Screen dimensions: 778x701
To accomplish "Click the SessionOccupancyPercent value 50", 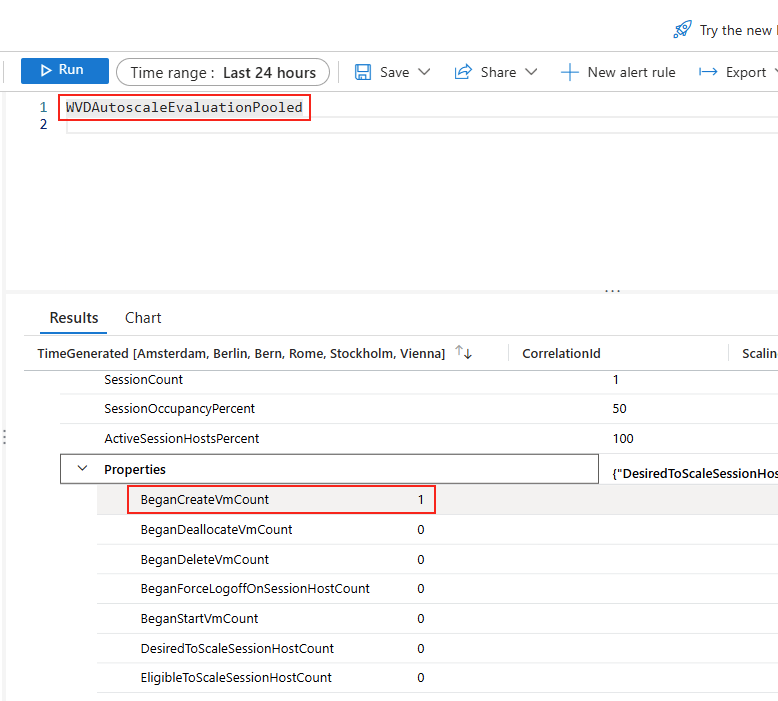I will pyautogui.click(x=619, y=409).
